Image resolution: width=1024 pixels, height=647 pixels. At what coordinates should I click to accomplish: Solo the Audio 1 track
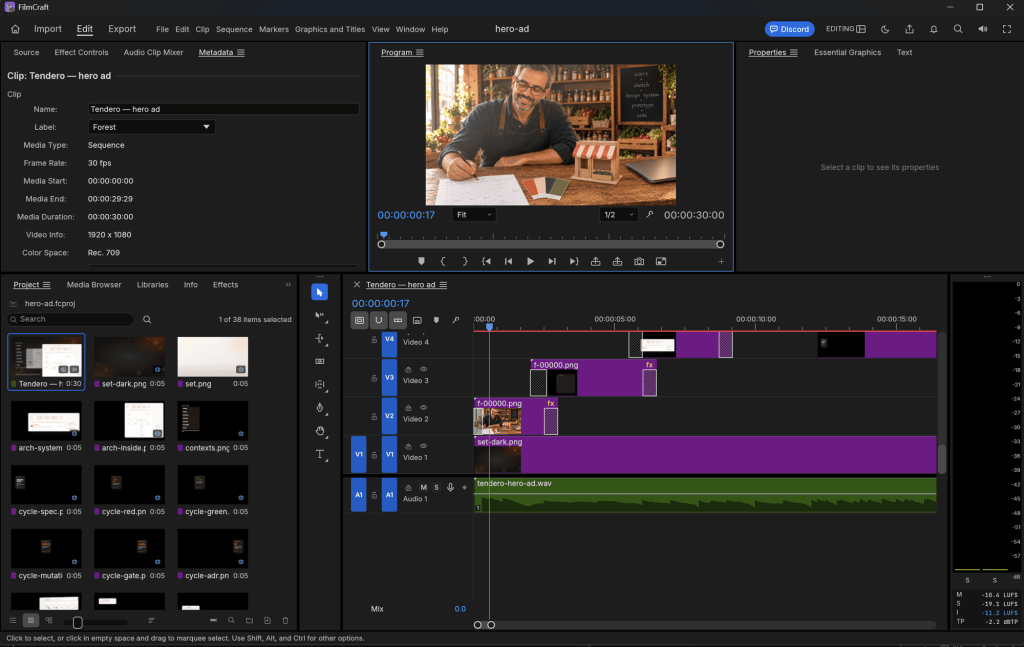[436, 487]
